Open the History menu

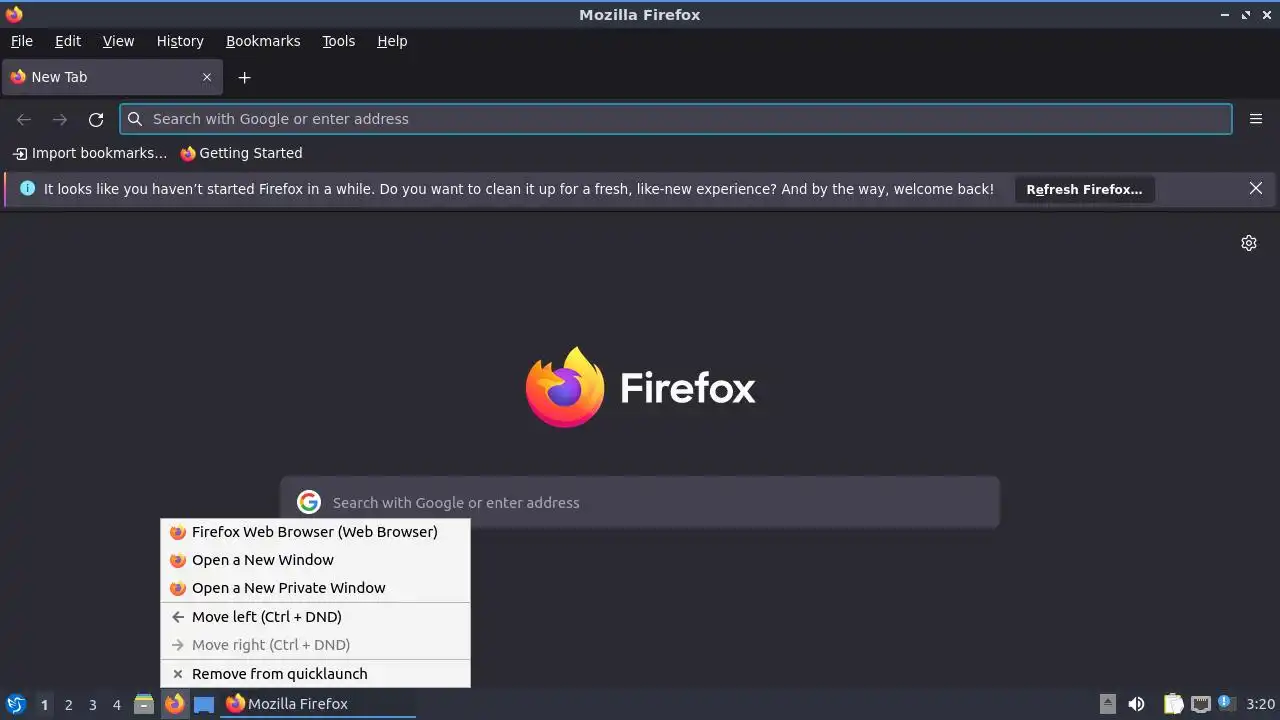point(180,41)
